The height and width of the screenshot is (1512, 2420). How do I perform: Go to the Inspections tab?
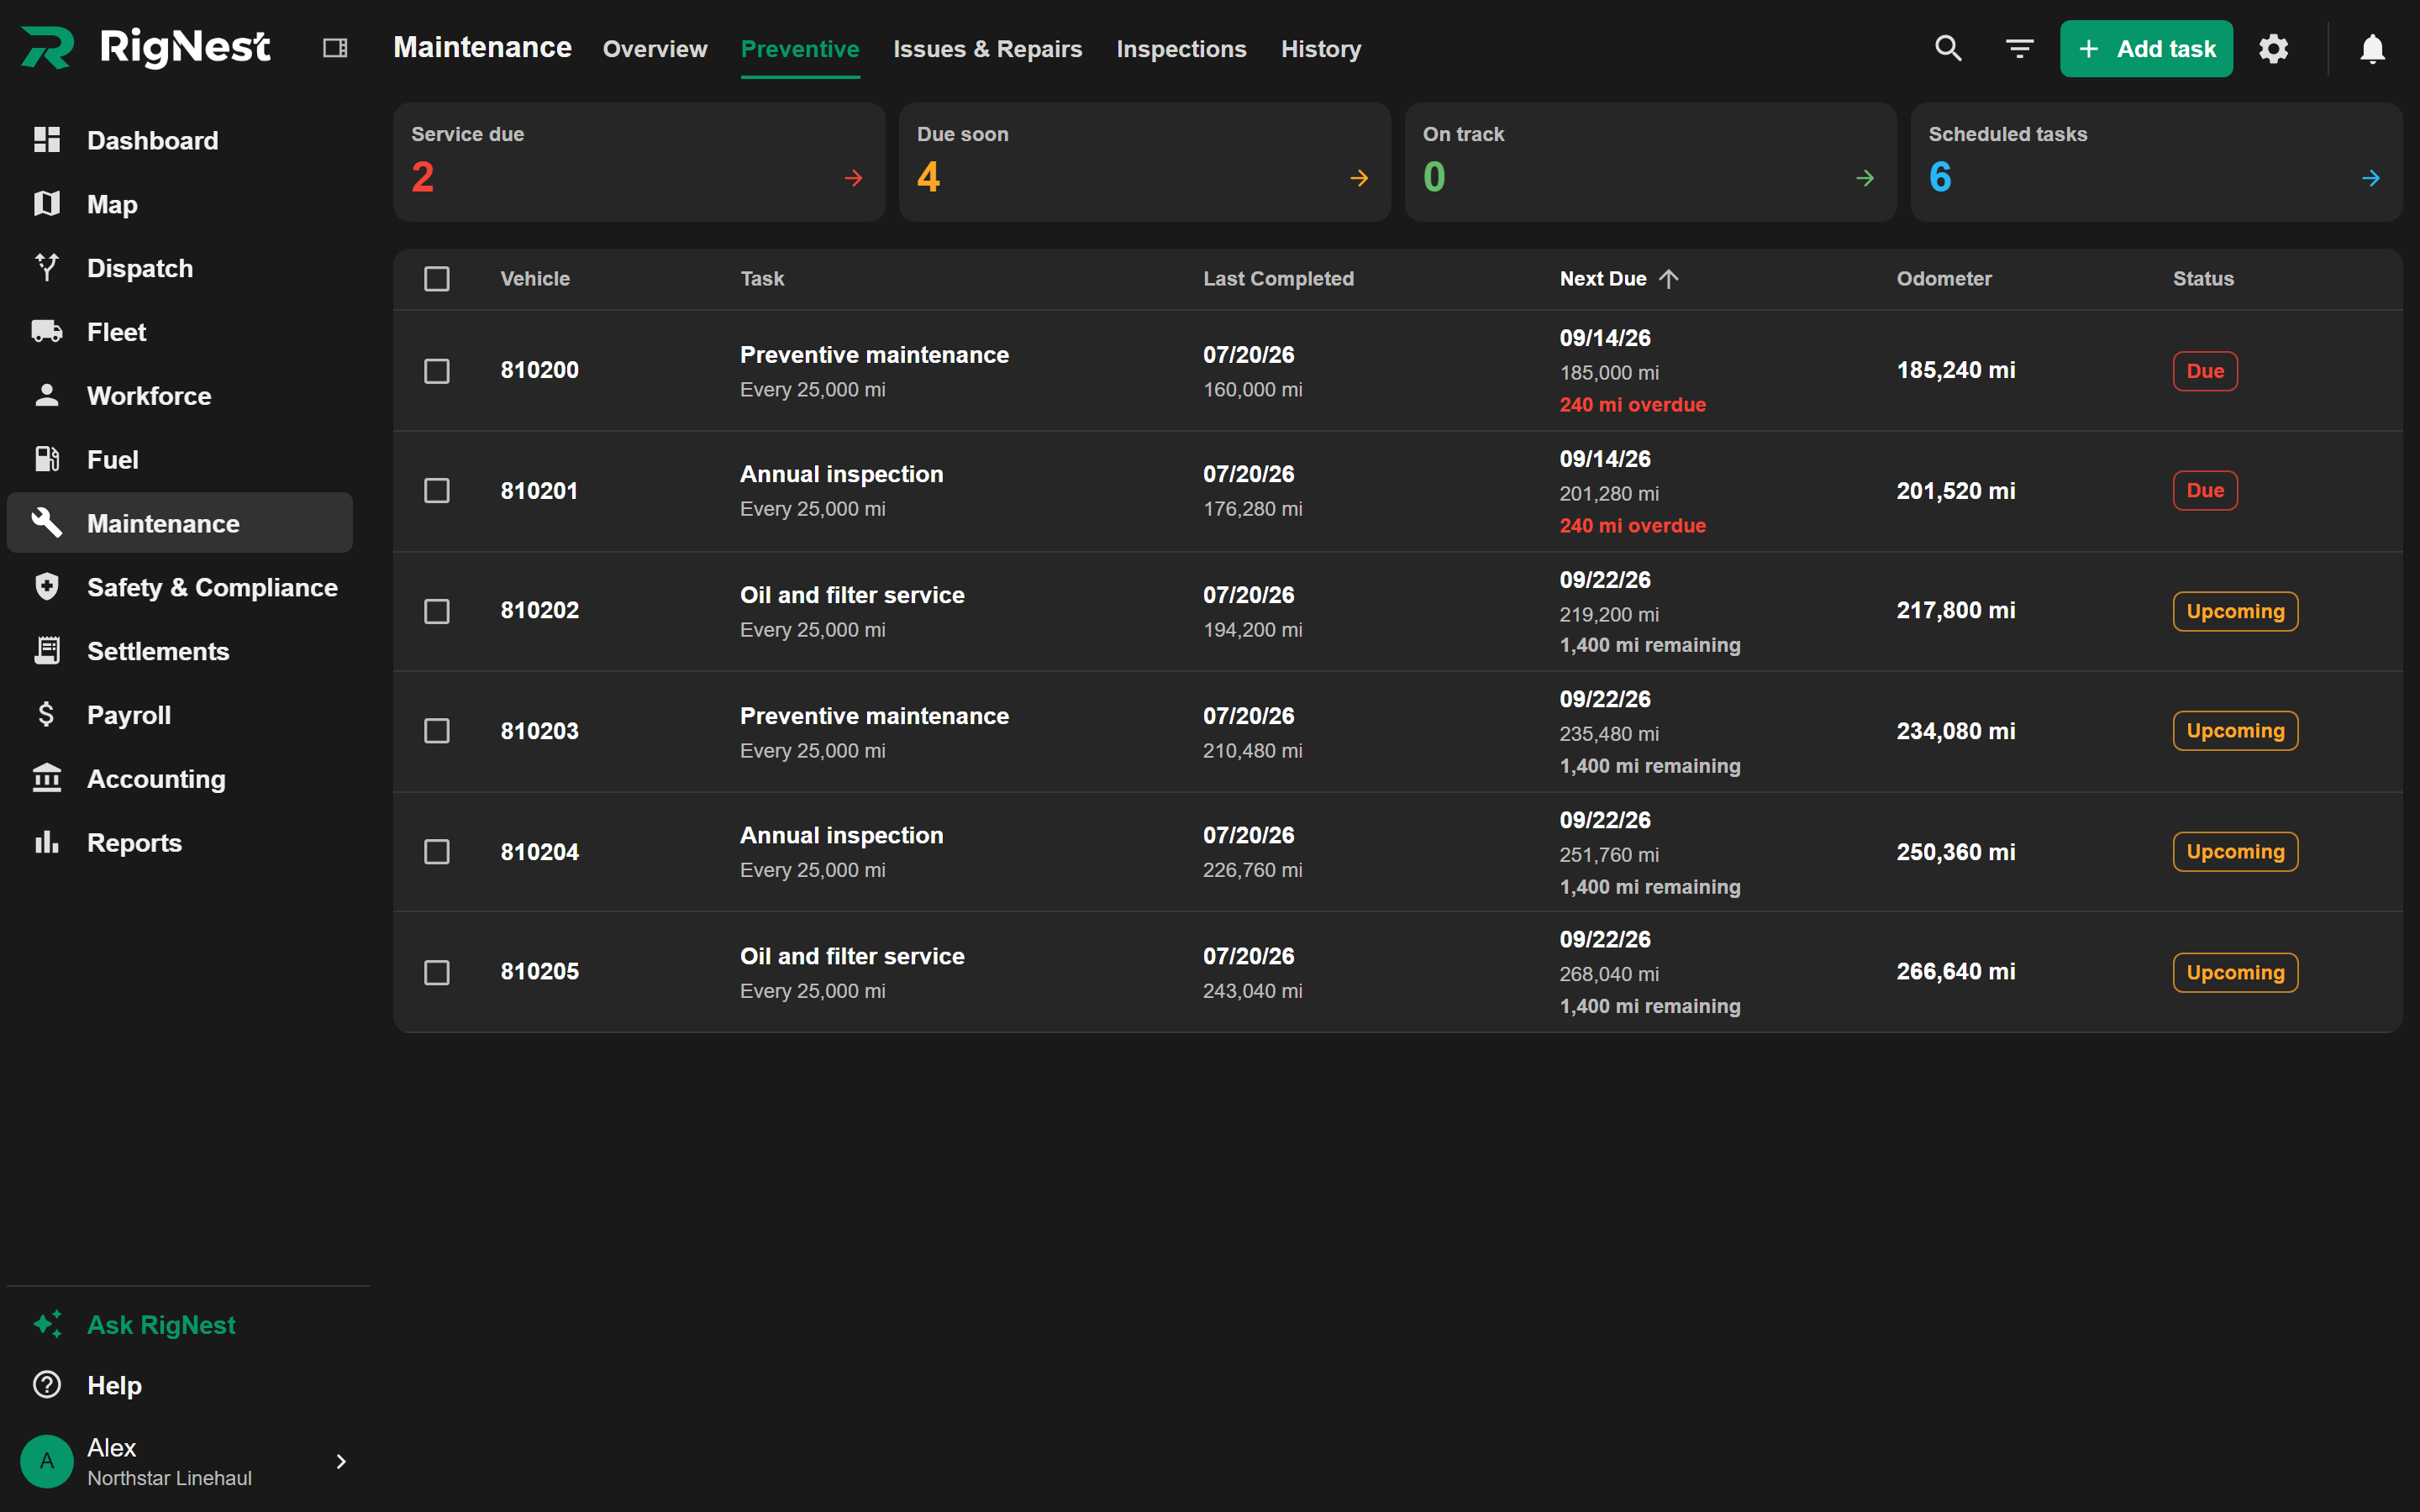(x=1181, y=49)
